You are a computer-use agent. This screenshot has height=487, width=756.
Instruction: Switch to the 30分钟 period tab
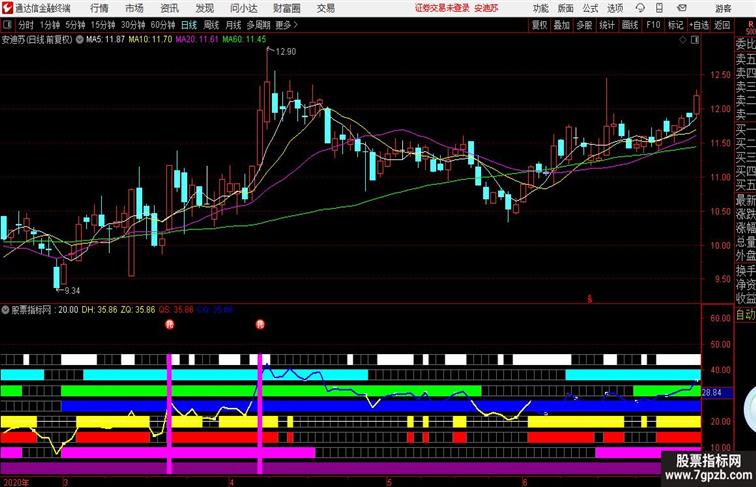coord(133,25)
